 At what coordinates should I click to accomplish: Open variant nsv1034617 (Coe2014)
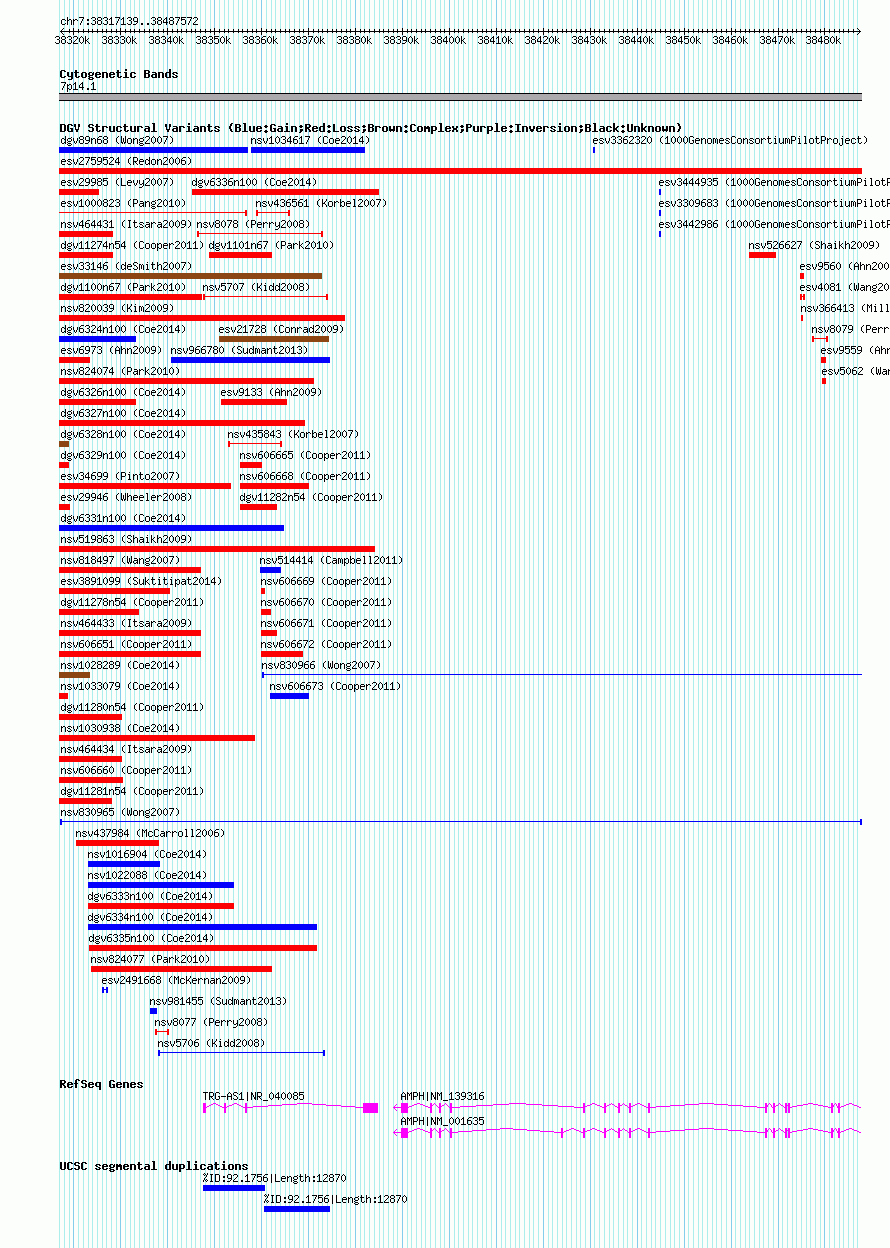click(309, 141)
